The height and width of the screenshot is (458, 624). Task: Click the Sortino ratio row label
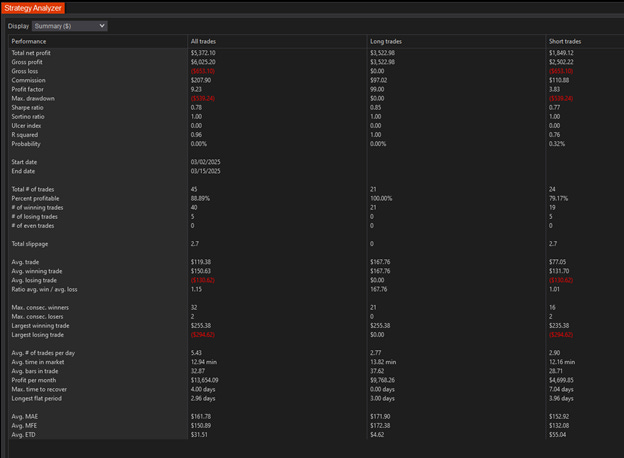click(x=28, y=117)
